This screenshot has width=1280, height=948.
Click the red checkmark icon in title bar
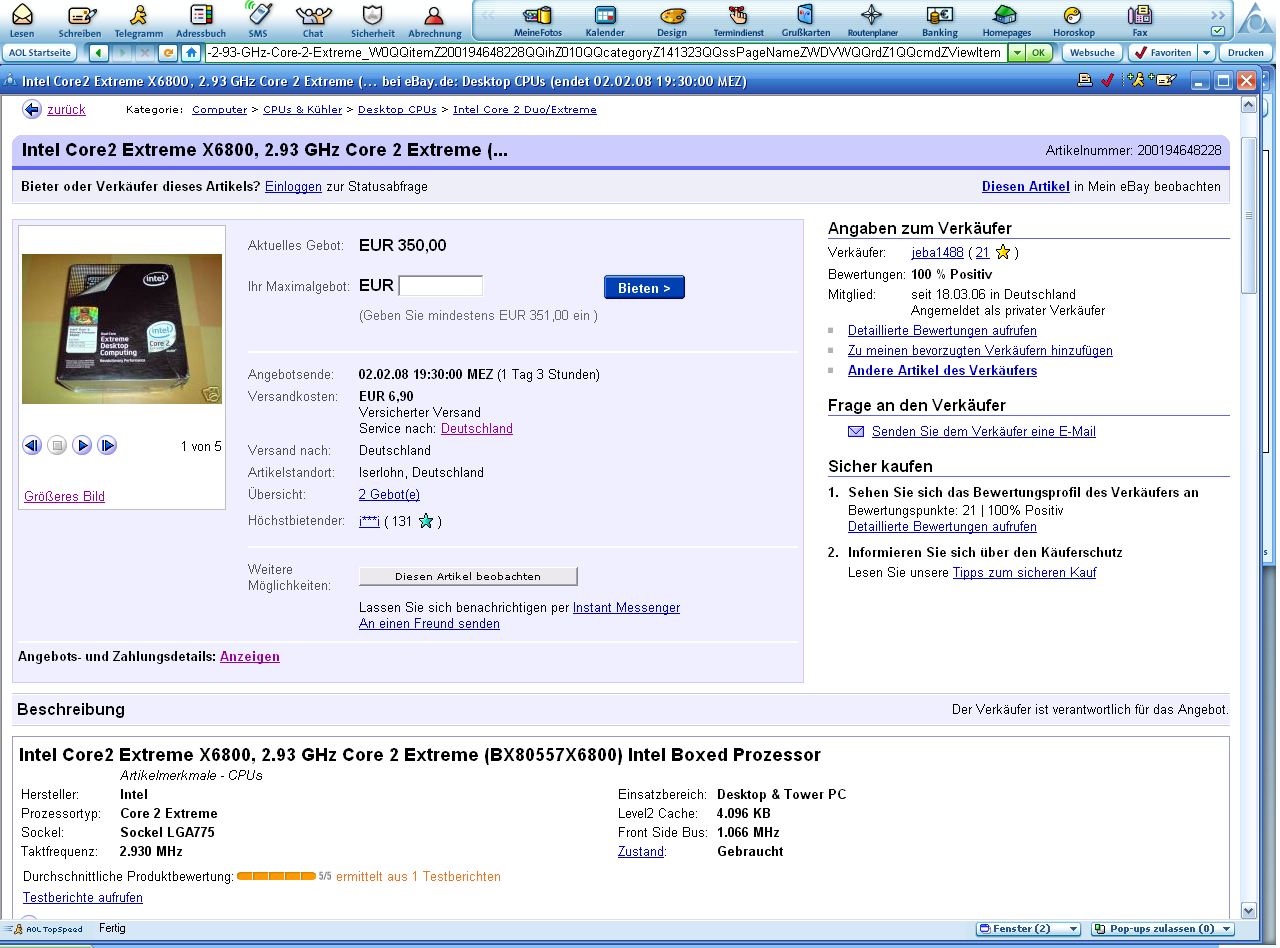tap(1107, 81)
